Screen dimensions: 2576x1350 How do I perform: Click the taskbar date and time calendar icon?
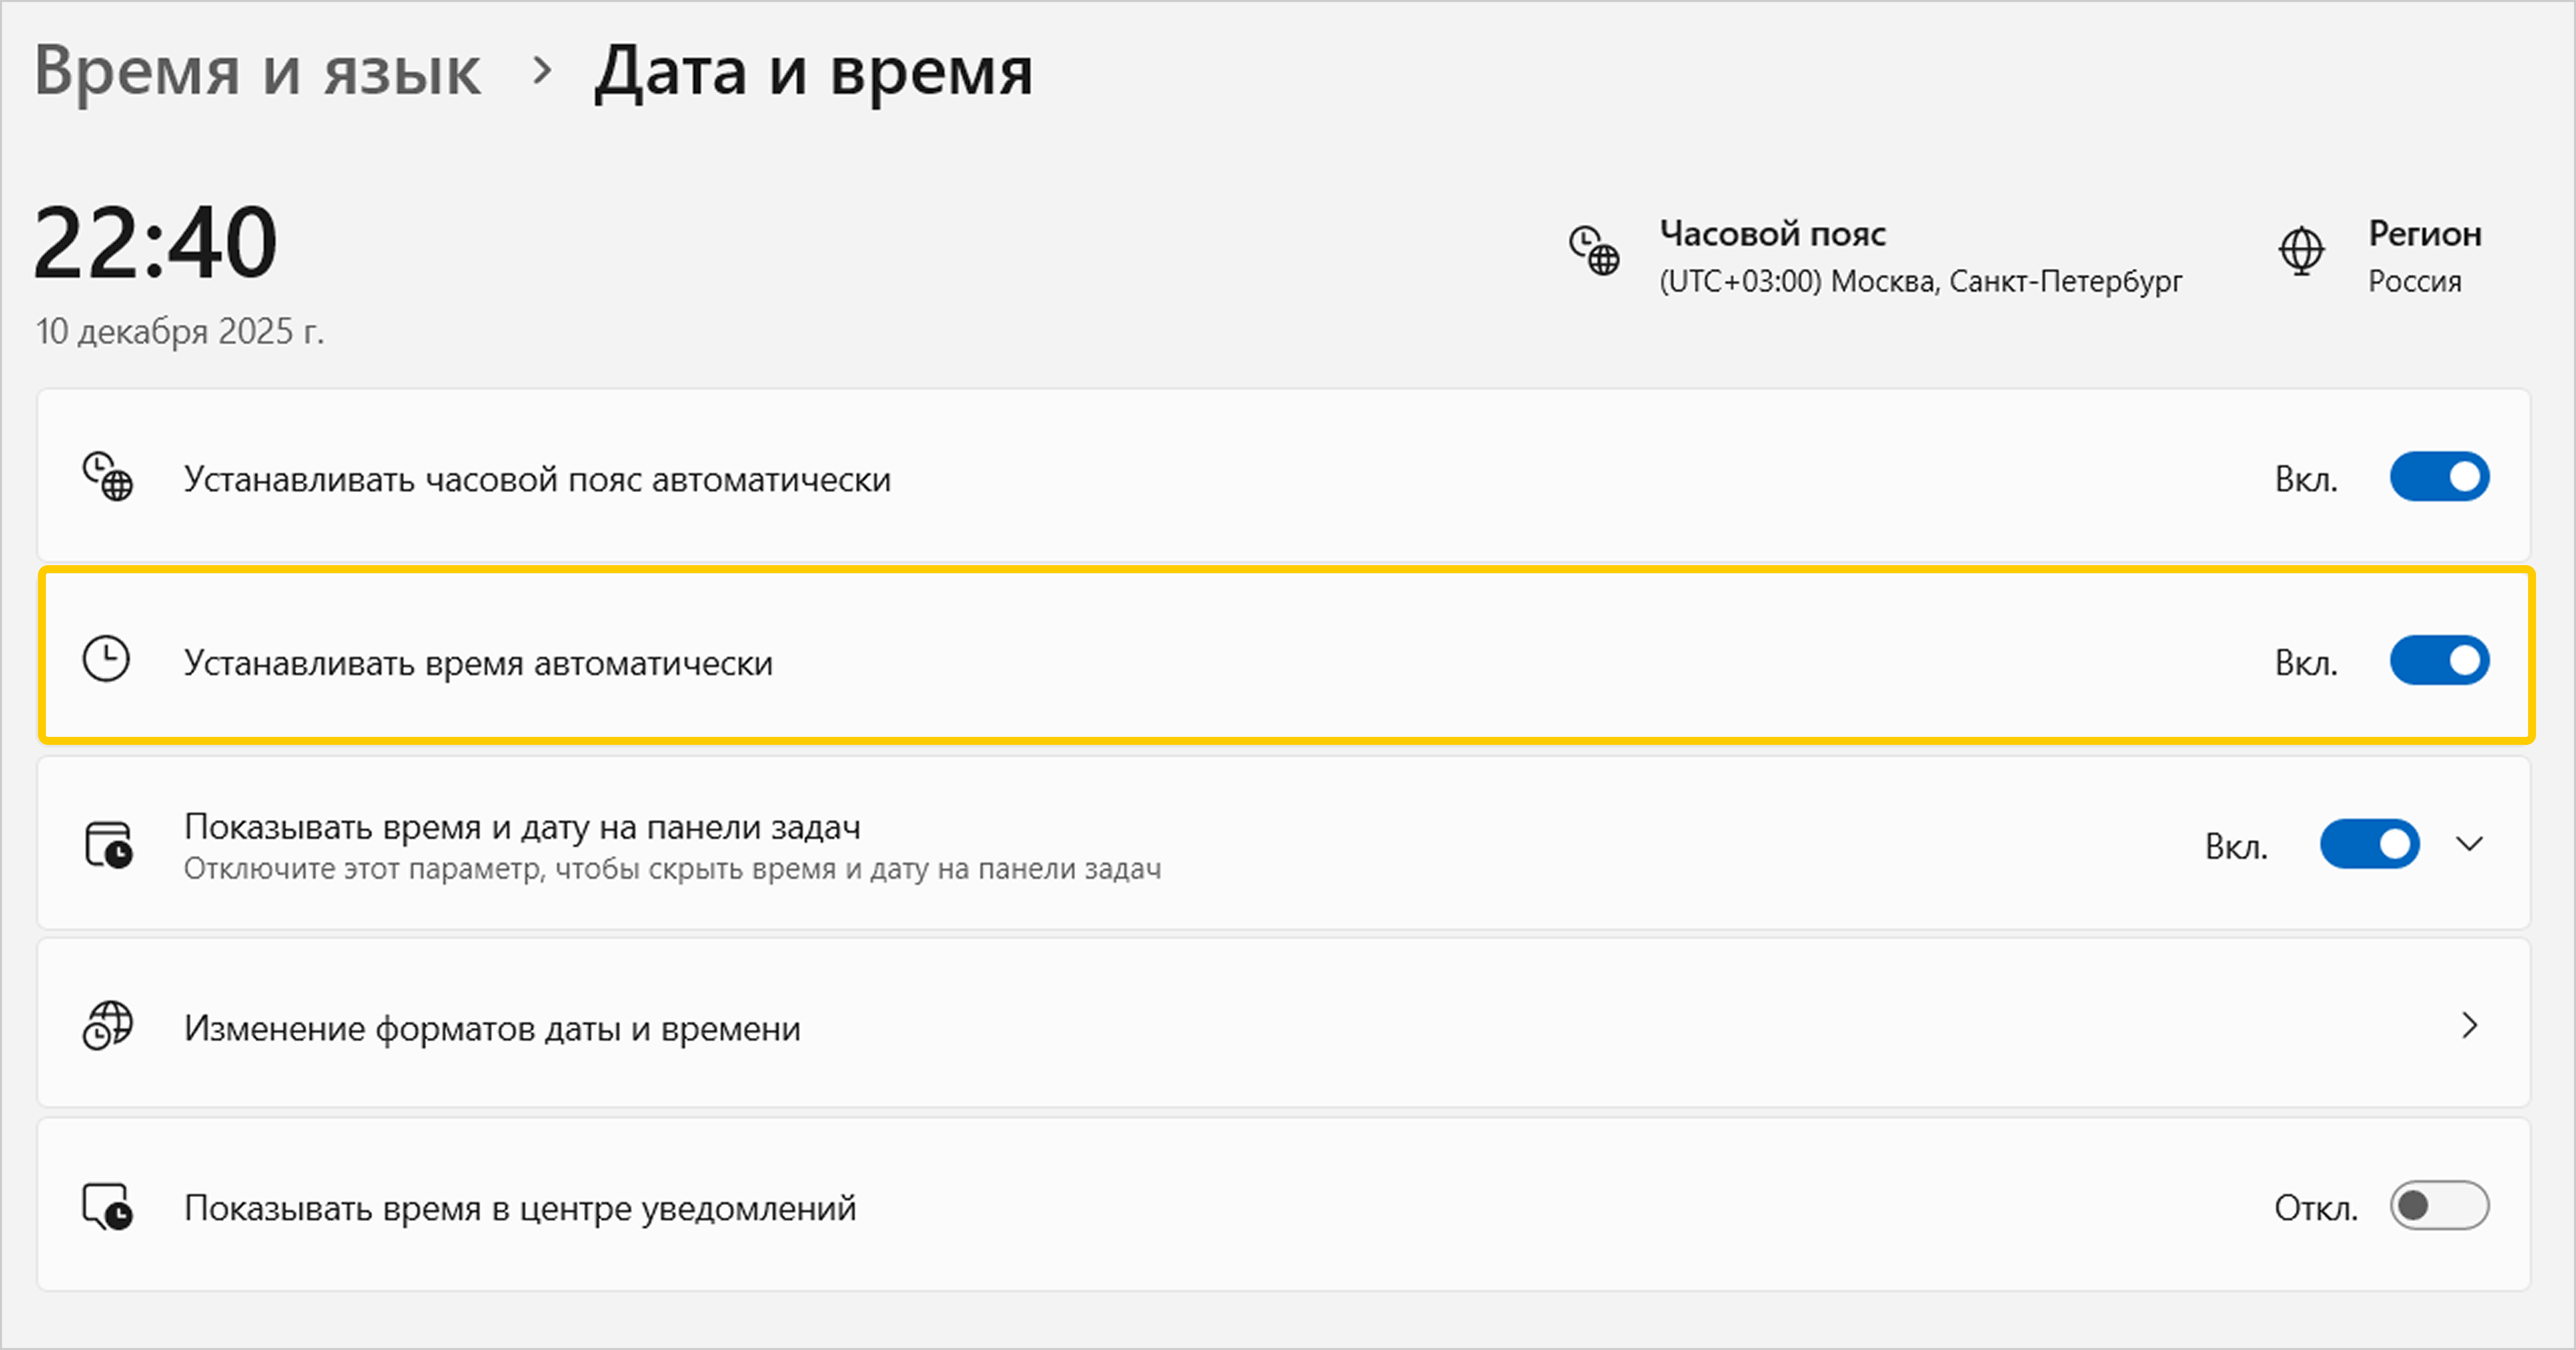[108, 845]
